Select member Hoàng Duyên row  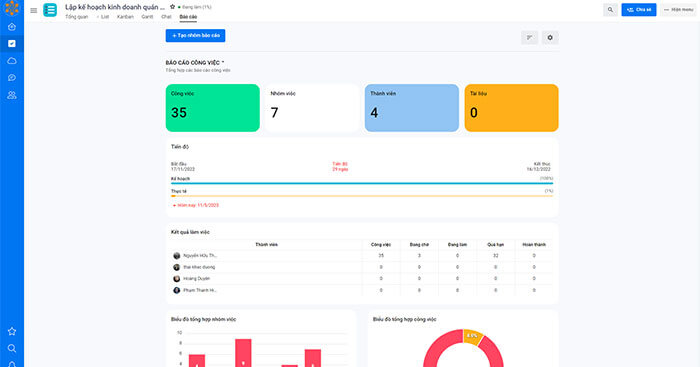(362, 279)
